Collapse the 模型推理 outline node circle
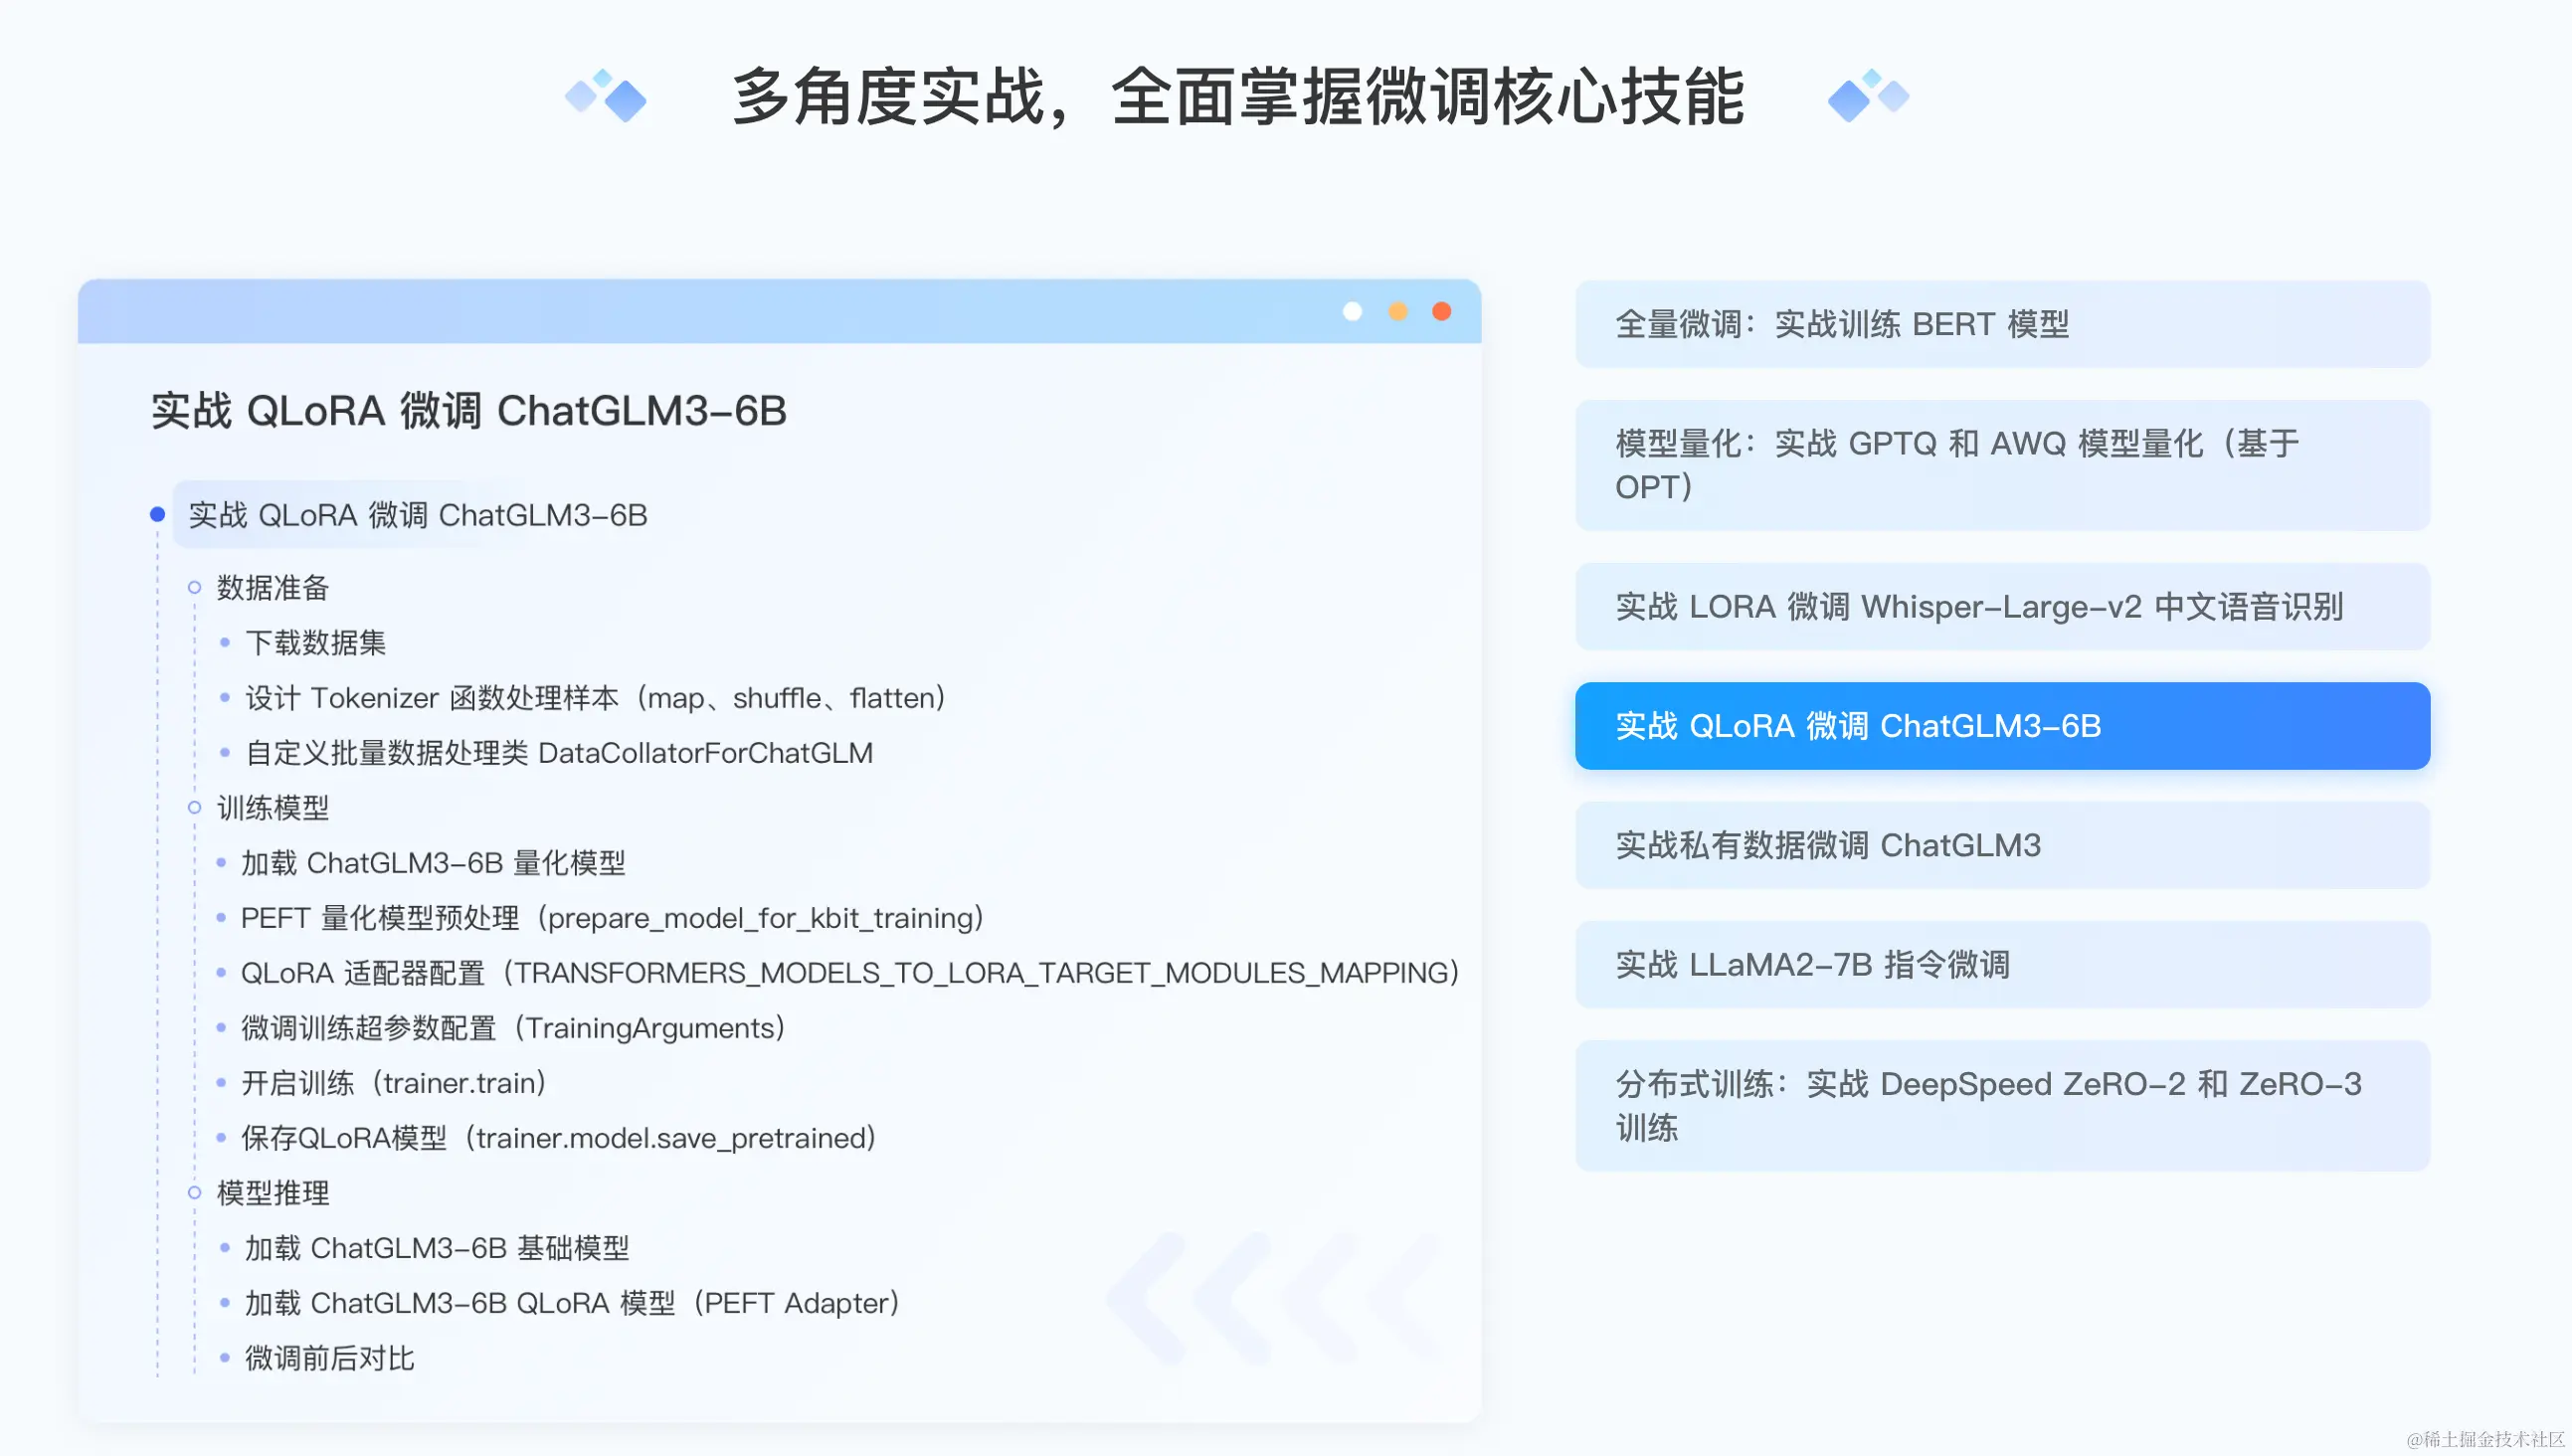Image resolution: width=2572 pixels, height=1456 pixels. click(x=195, y=1192)
